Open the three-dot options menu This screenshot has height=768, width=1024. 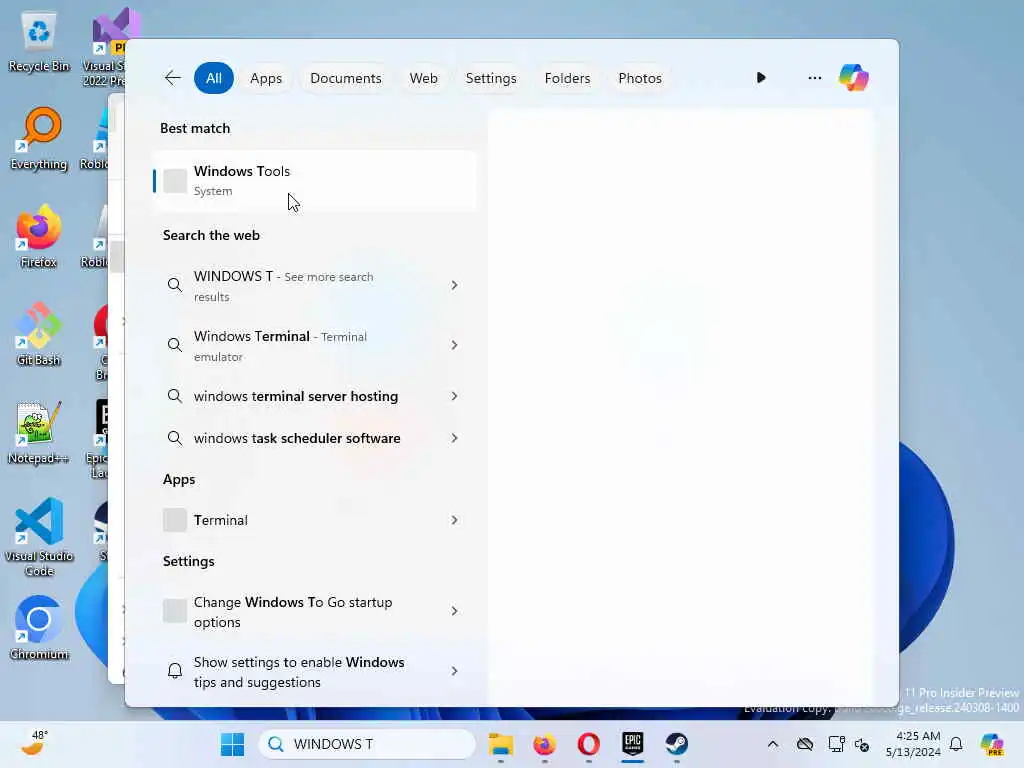[x=814, y=78]
